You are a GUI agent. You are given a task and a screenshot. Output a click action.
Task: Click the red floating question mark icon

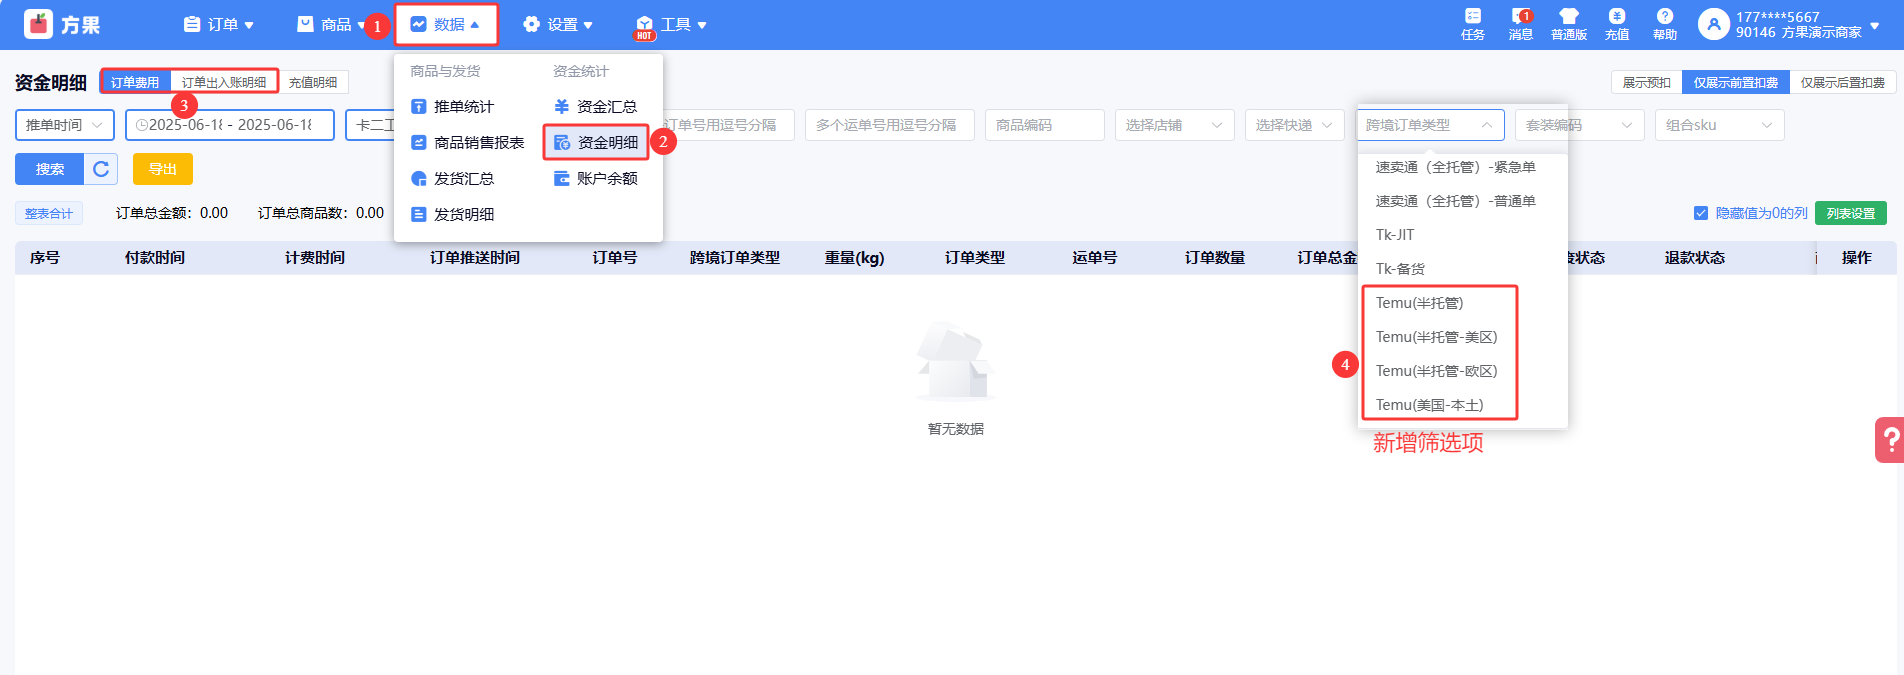pos(1890,440)
